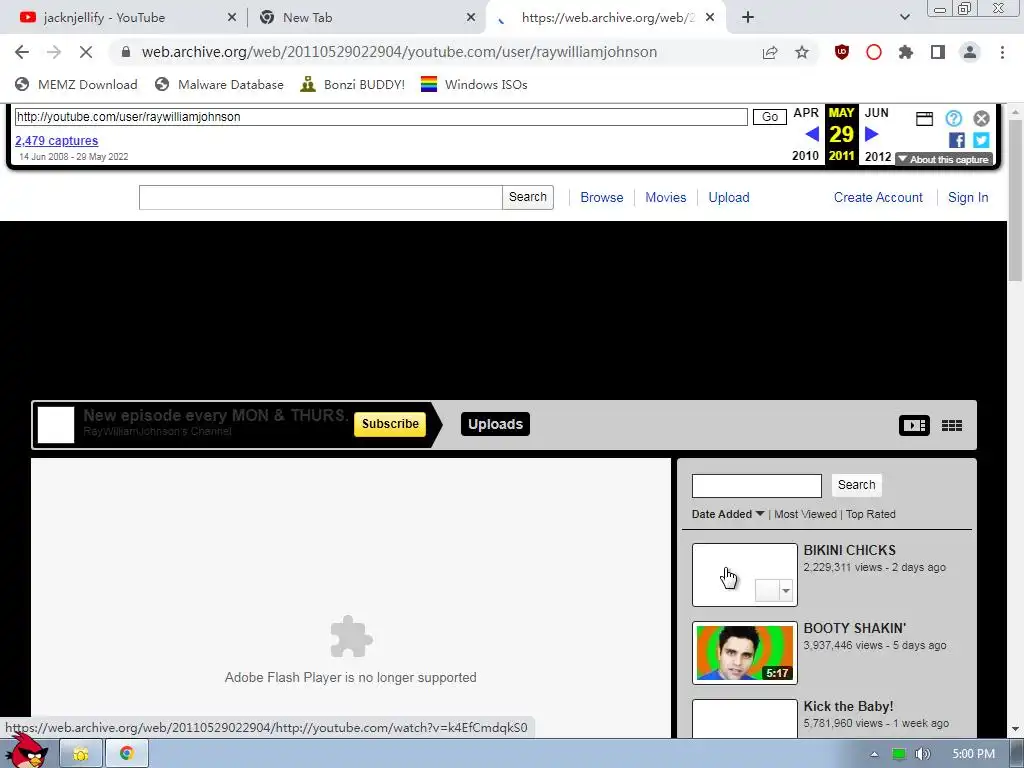Open Chrome's three-dot menu
Viewport: 1024px width, 768px height.
[1002, 52]
